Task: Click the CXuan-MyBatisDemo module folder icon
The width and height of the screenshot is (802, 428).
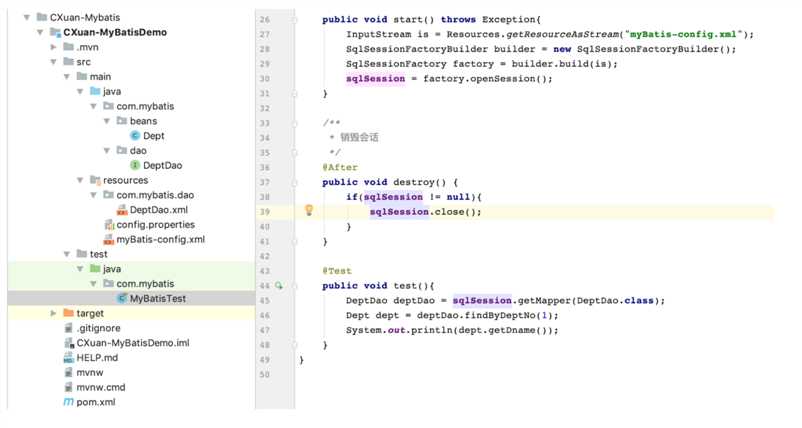Action: (55, 32)
